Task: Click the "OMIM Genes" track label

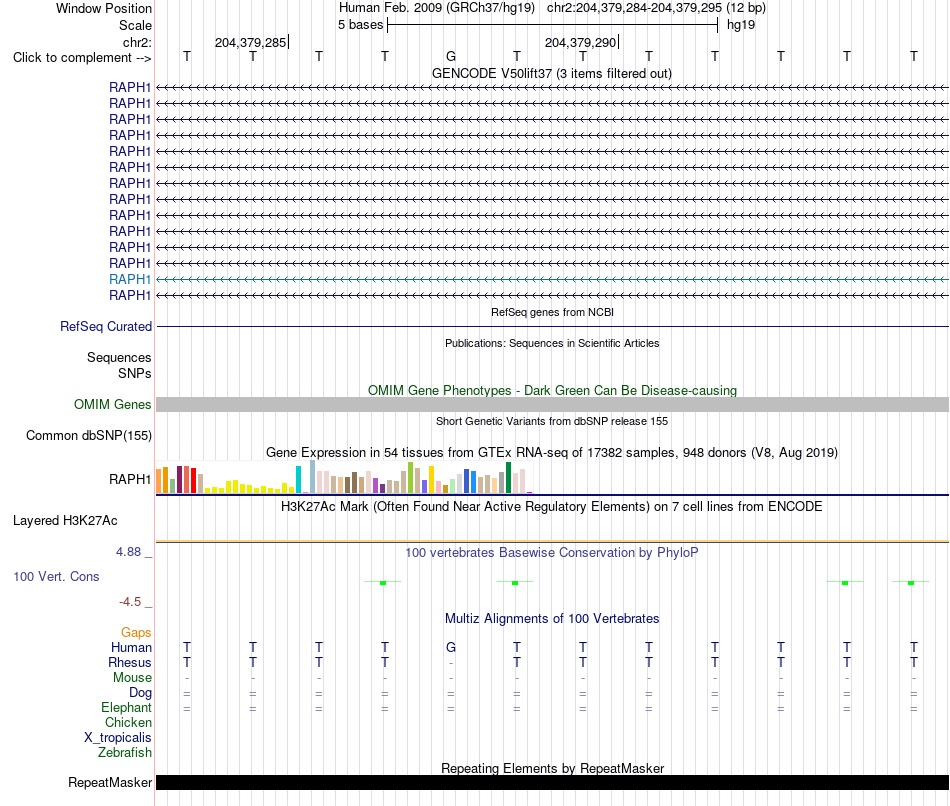Action: pos(112,404)
